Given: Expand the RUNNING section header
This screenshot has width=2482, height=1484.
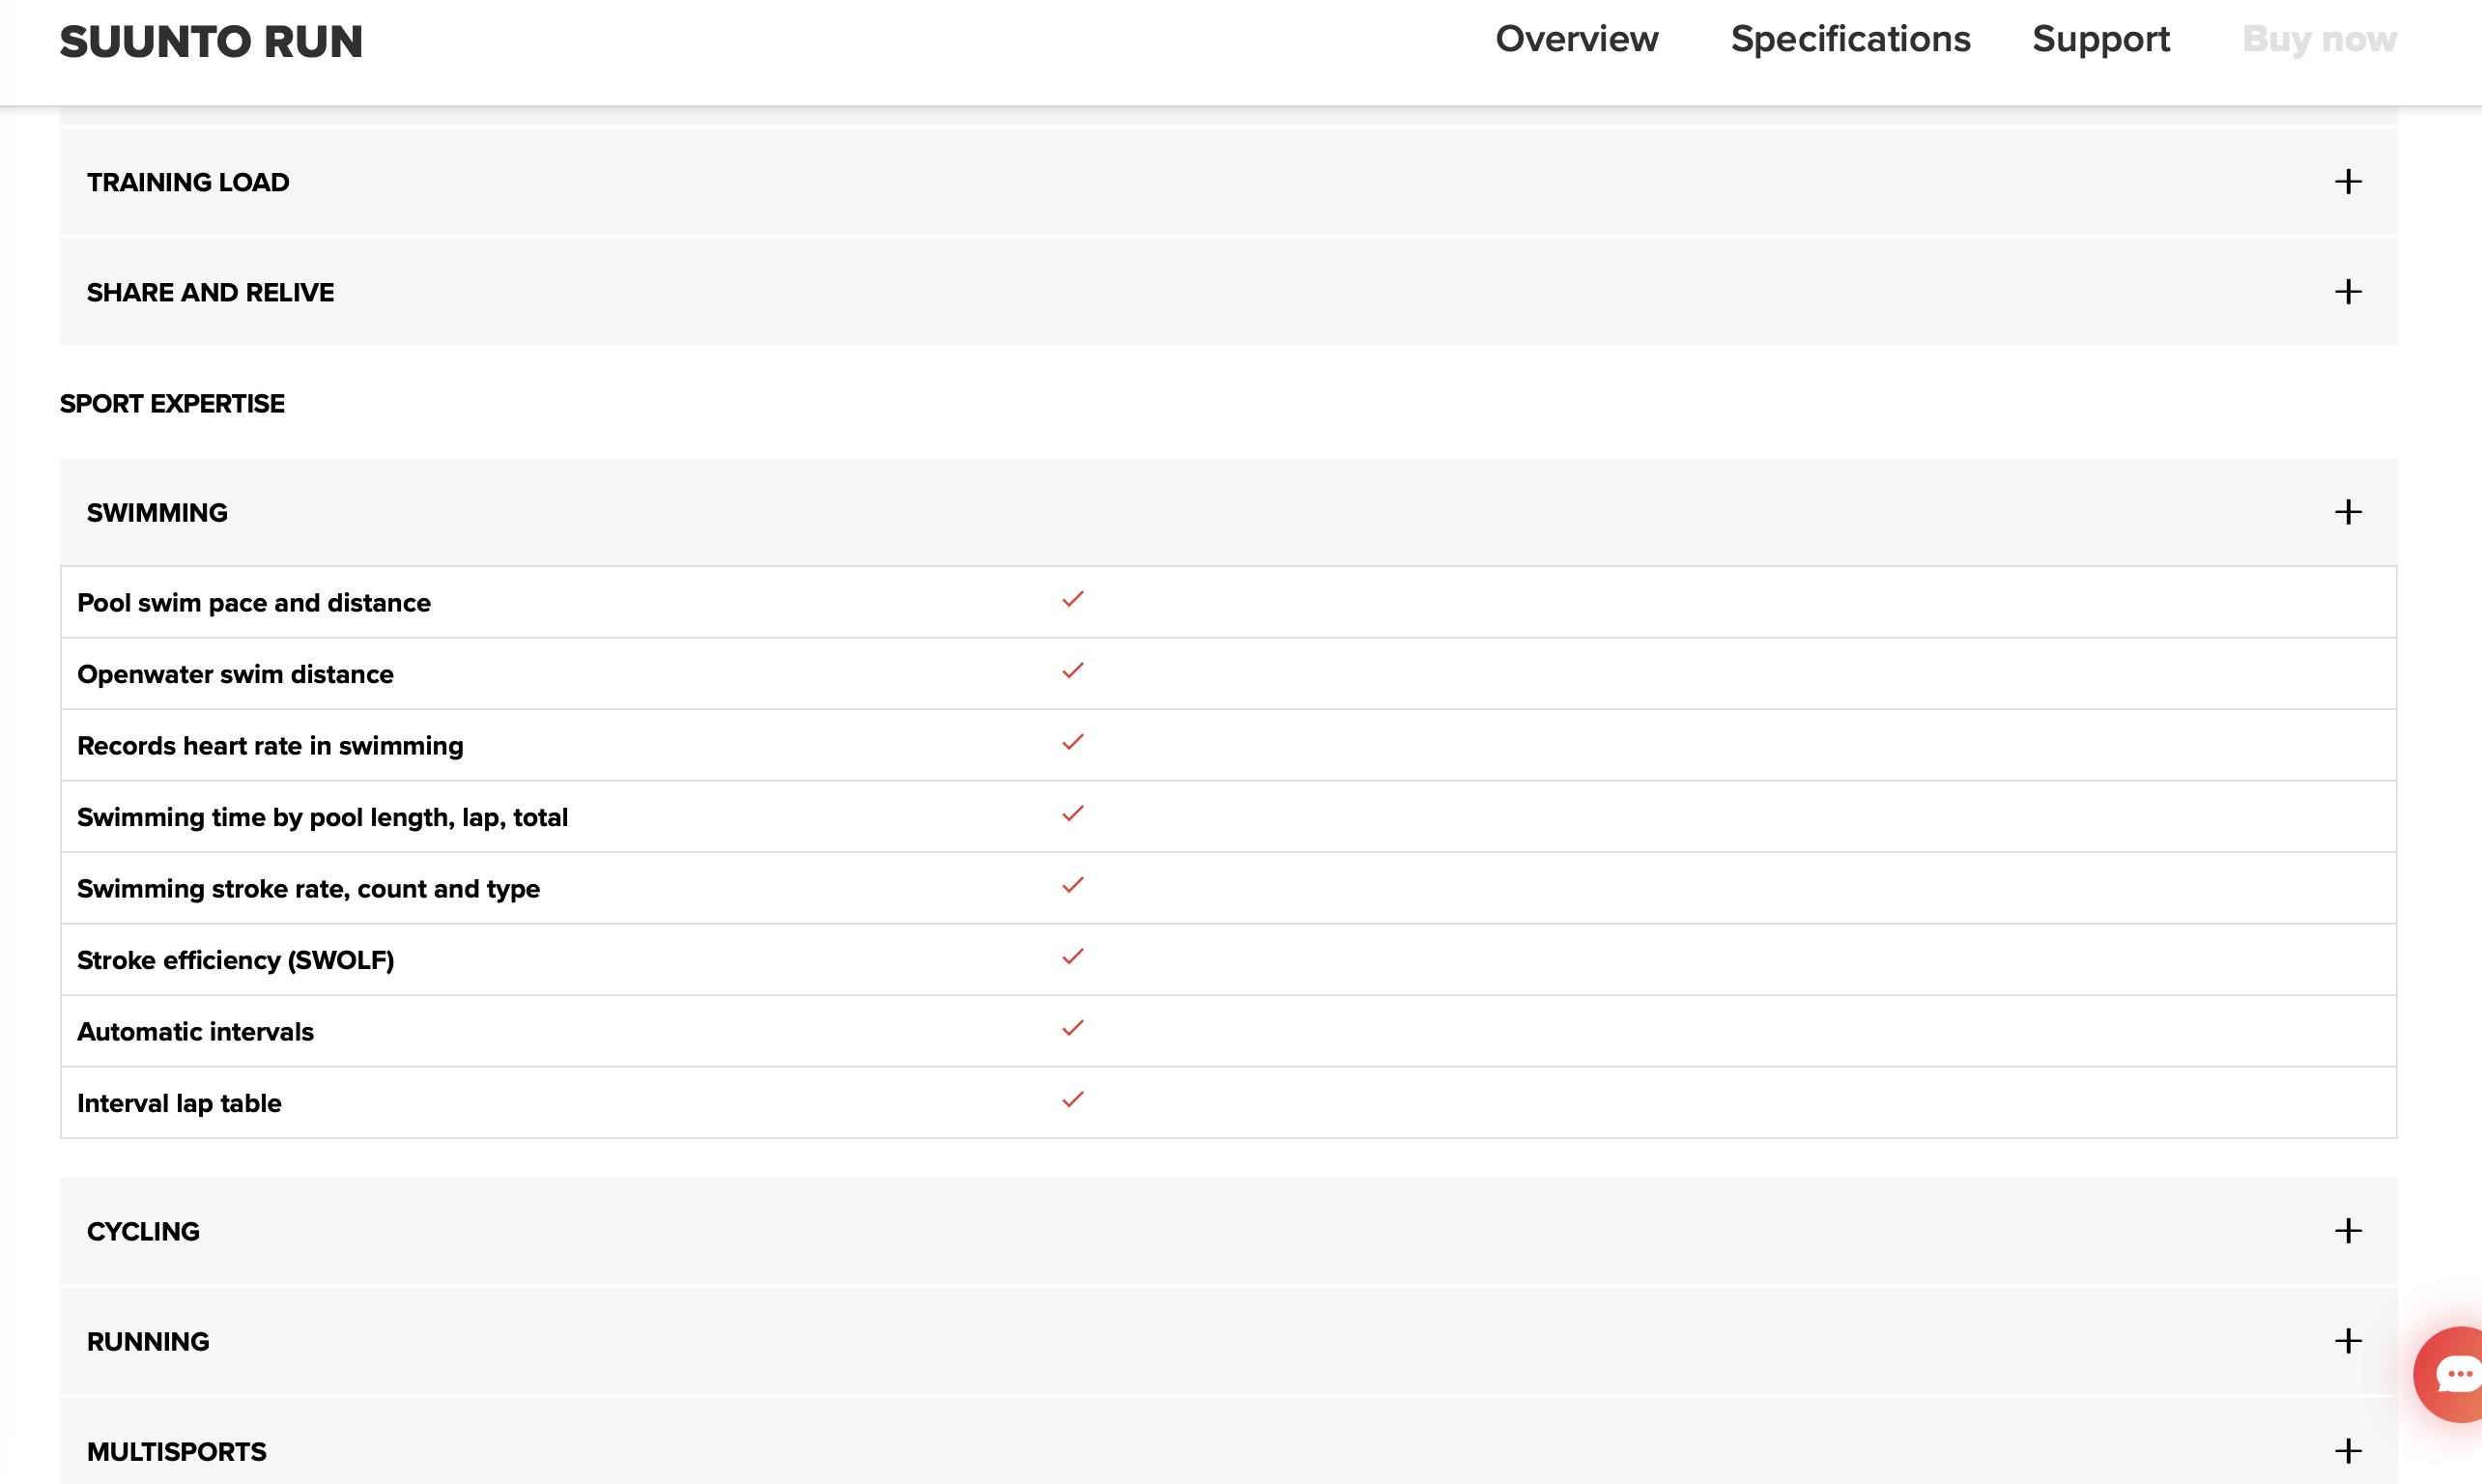Looking at the screenshot, I should click(x=148, y=1341).
